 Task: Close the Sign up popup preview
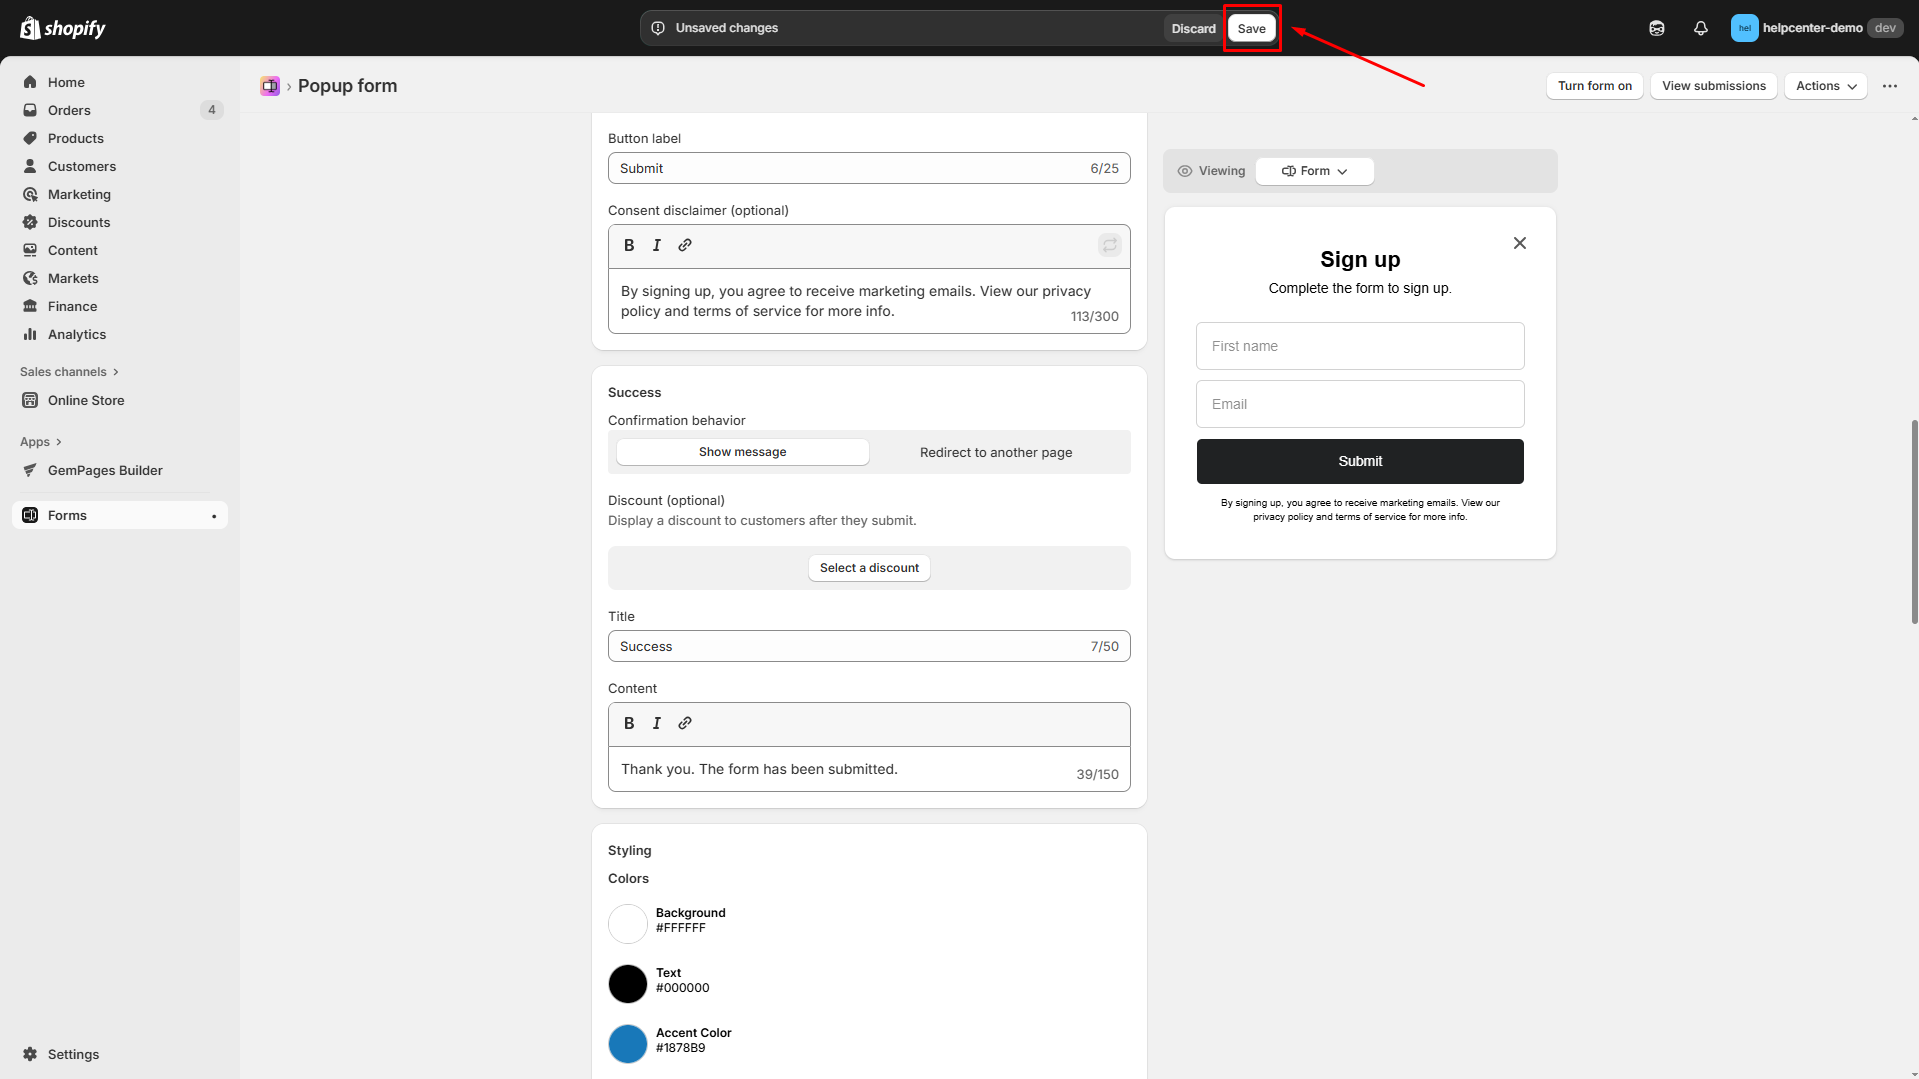point(1519,243)
